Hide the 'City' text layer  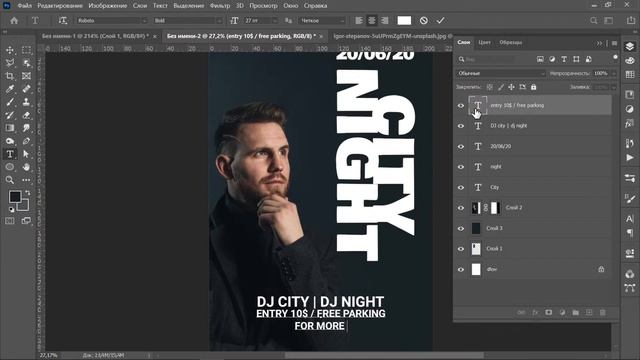pos(461,187)
